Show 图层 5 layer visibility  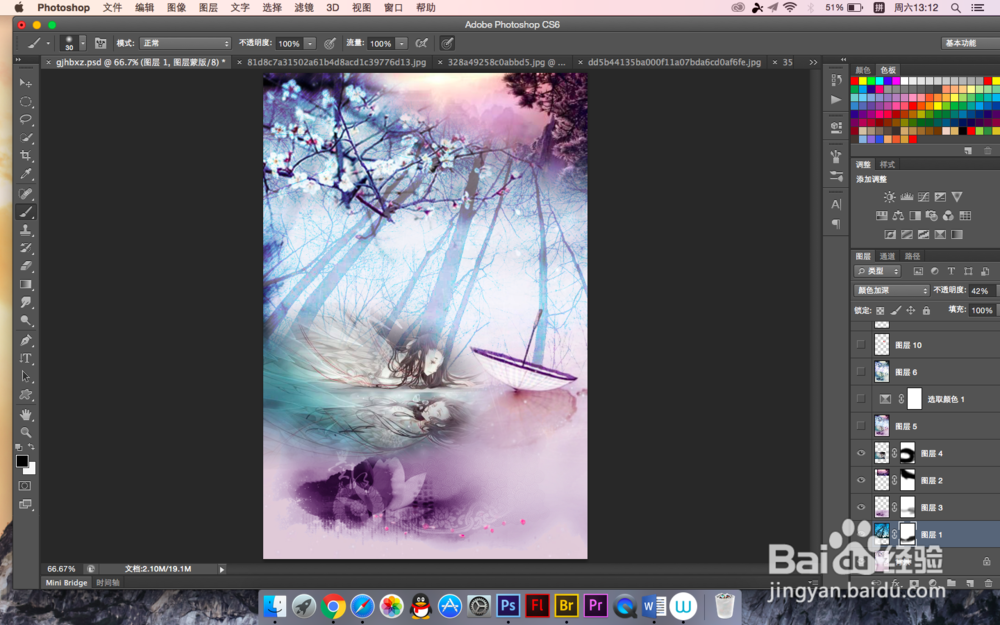coord(861,426)
